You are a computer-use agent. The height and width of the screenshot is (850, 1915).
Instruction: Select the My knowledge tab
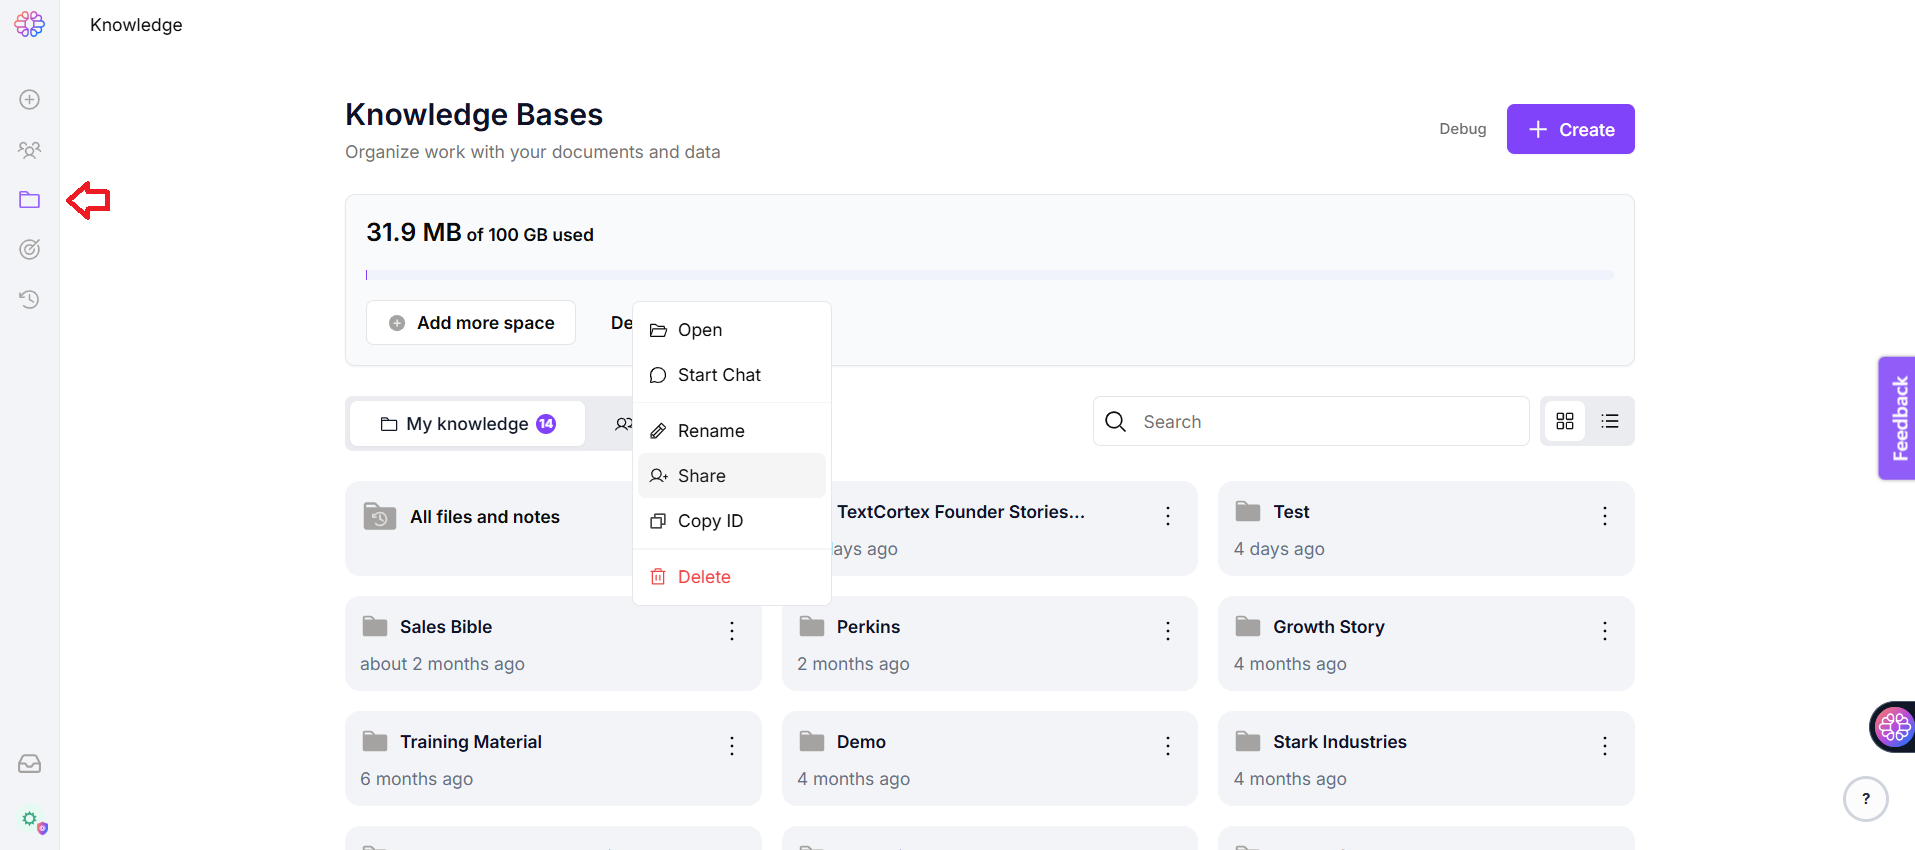[x=467, y=424]
